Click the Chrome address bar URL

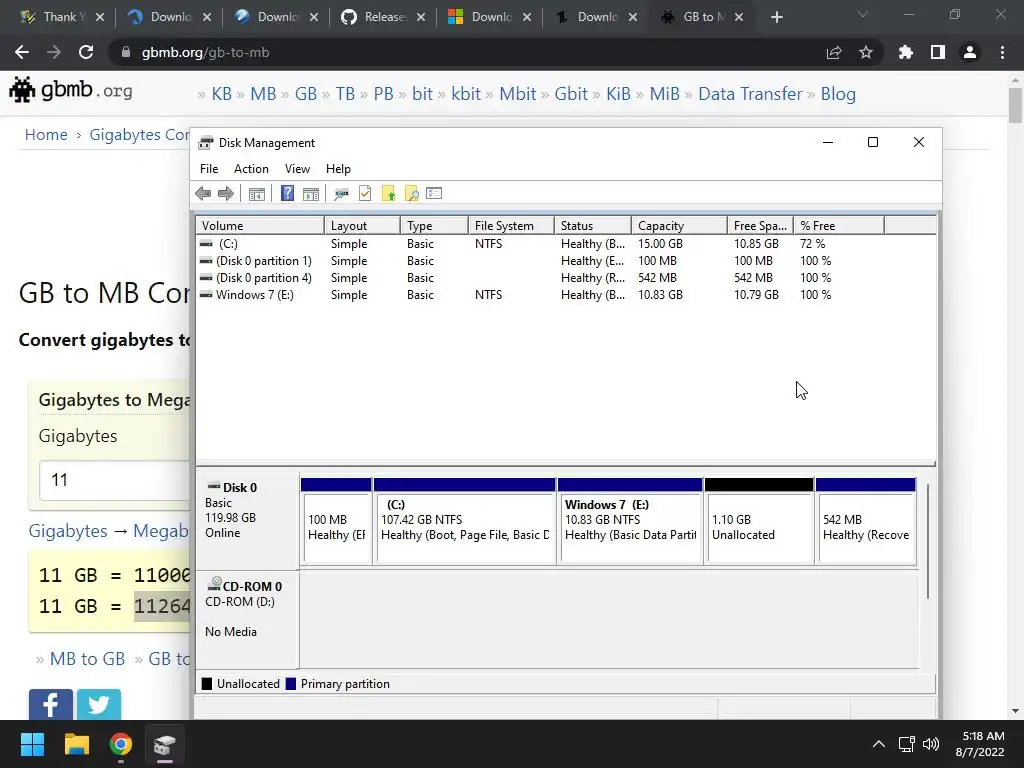pos(205,52)
